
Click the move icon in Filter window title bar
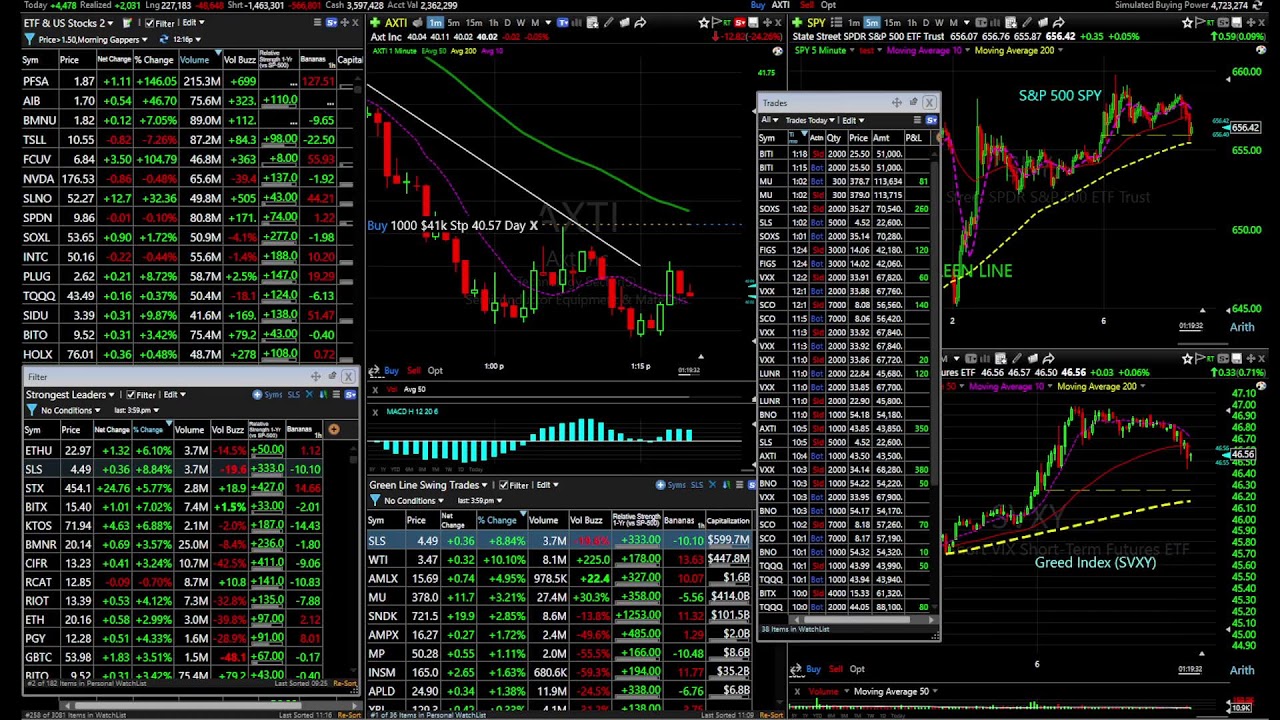pyautogui.click(x=316, y=377)
